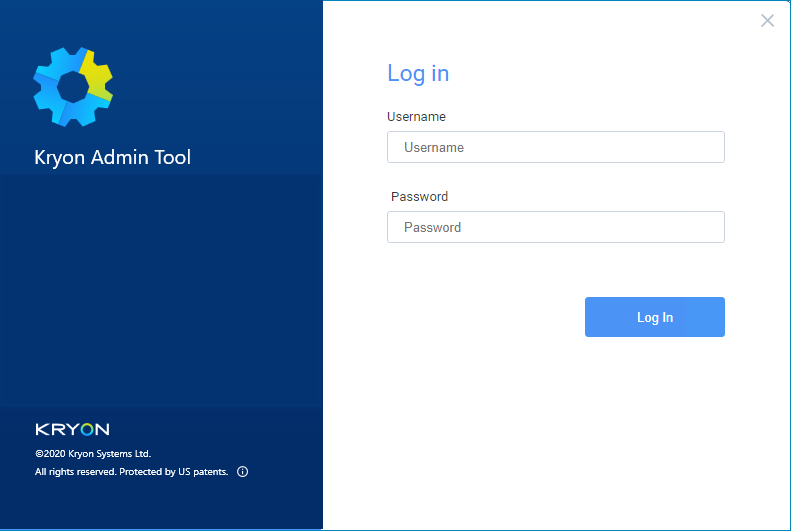
Task: Click the "Kryon Admin Tool" title
Action: pyautogui.click(x=112, y=157)
